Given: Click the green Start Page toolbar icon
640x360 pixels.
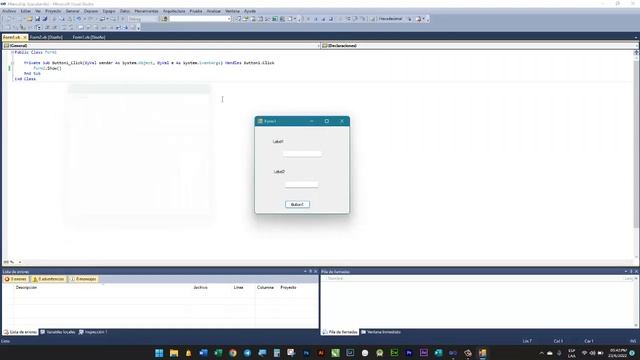Looking at the screenshot, I should [275, 19].
